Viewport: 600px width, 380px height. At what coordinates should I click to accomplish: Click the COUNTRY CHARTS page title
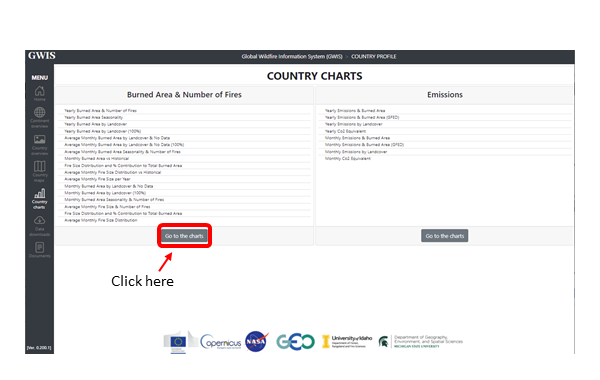click(x=314, y=76)
